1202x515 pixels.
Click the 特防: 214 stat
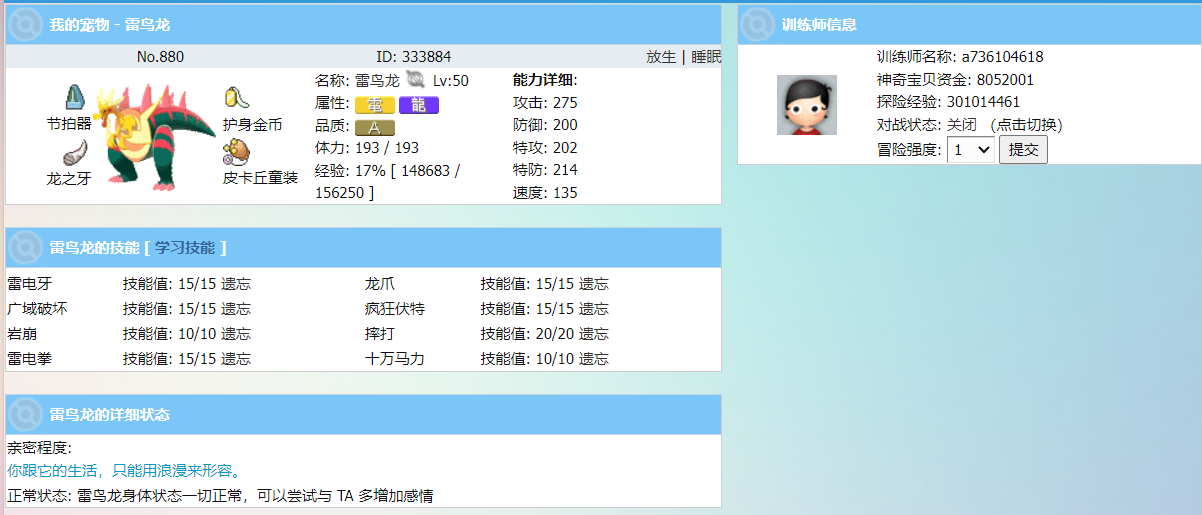pyautogui.click(x=545, y=170)
